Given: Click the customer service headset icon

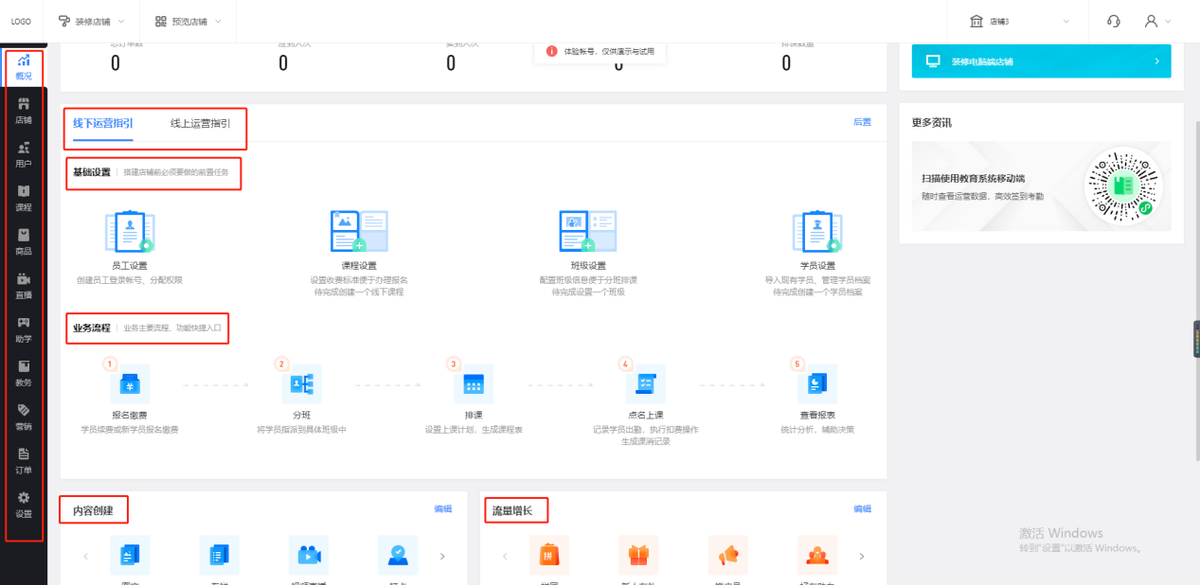Looking at the screenshot, I should (x=1114, y=21).
